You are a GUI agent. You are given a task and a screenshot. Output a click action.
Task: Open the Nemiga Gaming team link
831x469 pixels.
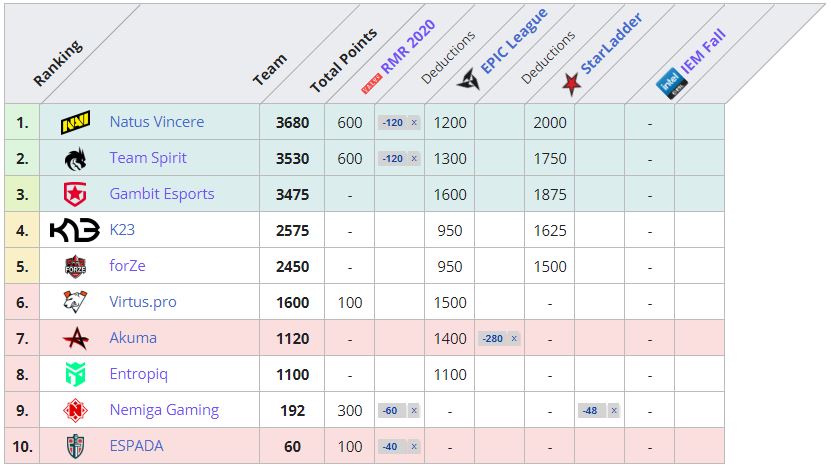tap(163, 410)
